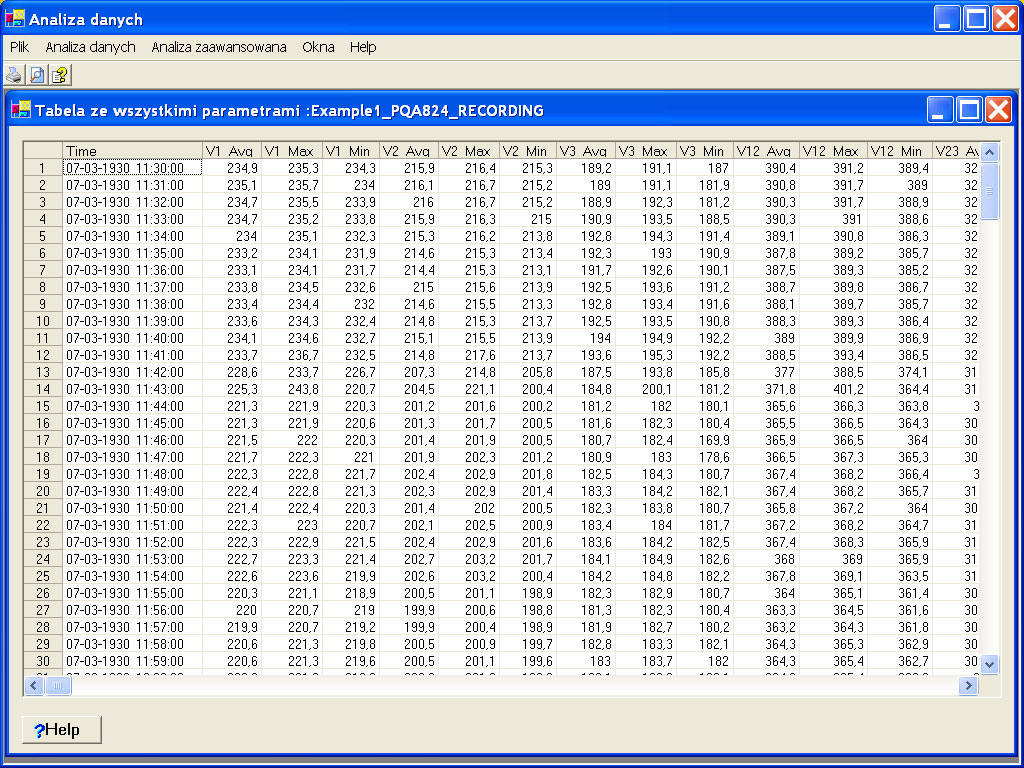Viewport: 1024px width, 768px height.
Task: Close the inner table window
Action: click(x=998, y=110)
